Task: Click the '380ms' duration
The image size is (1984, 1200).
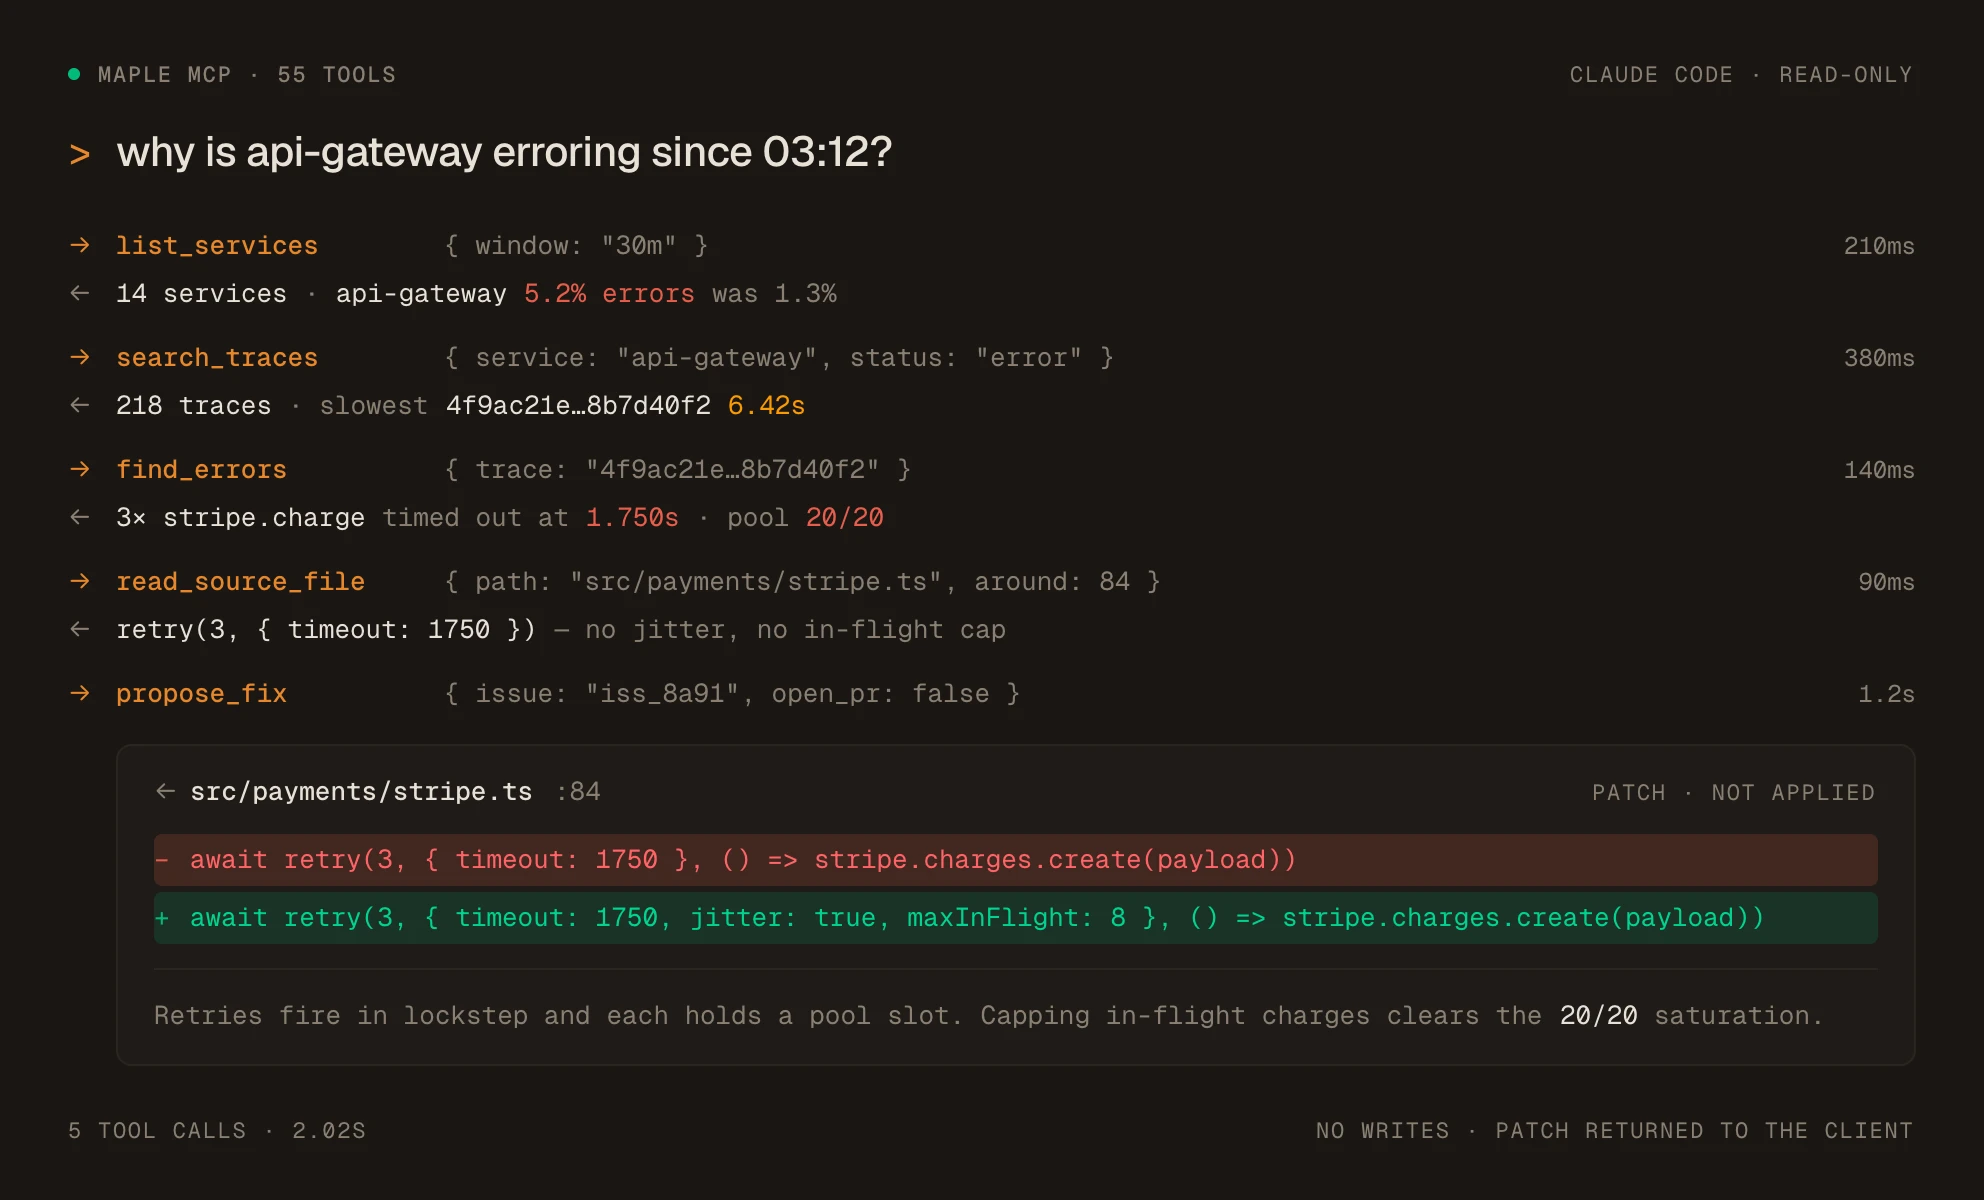Action: click(x=1879, y=358)
